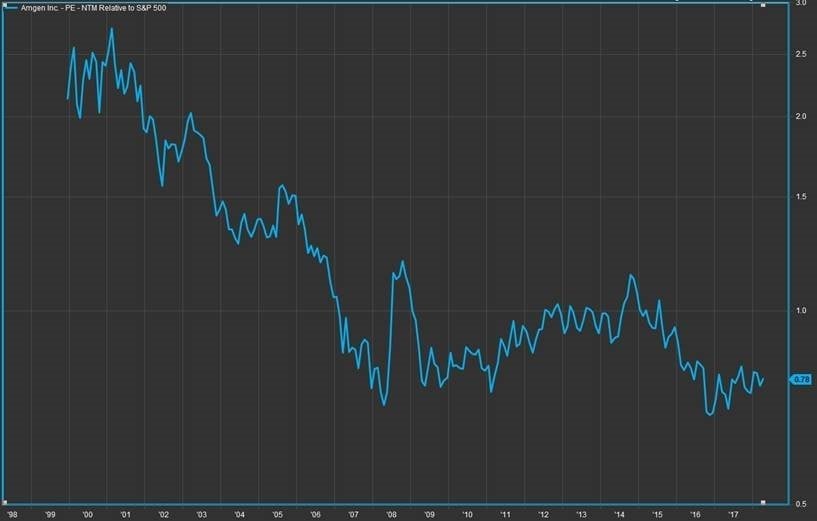Viewport: 817px width, 521px height.
Task: Click the 2.0 y-axis label
Action: click(800, 117)
